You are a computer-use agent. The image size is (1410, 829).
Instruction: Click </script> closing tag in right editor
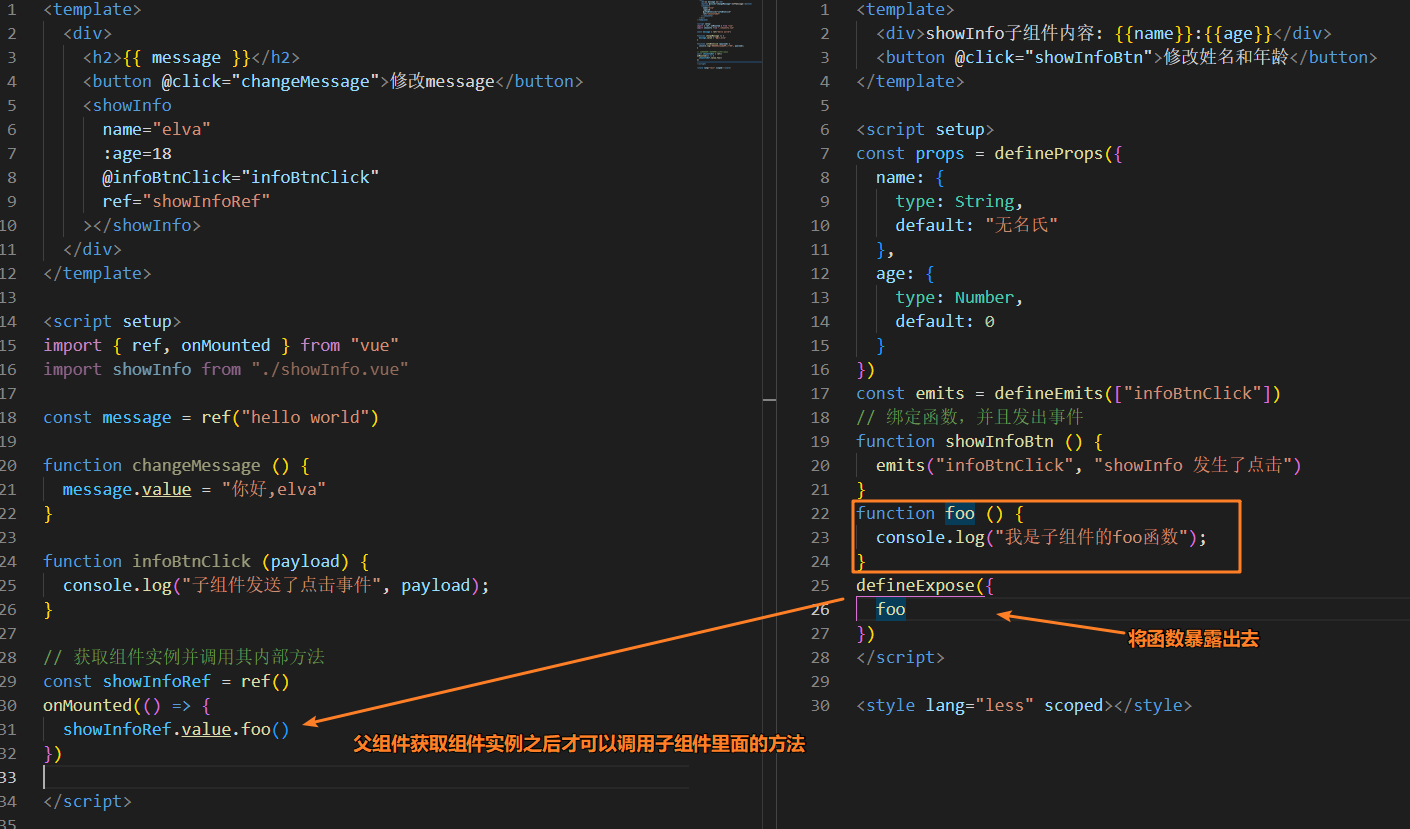(x=900, y=657)
